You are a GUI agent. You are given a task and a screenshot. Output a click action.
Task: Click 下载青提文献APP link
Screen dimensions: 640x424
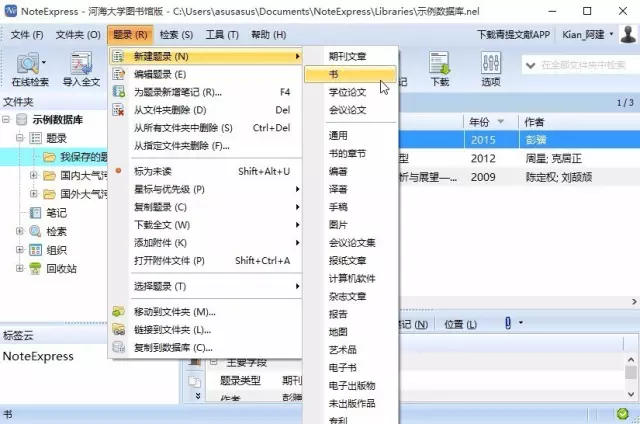[513, 35]
